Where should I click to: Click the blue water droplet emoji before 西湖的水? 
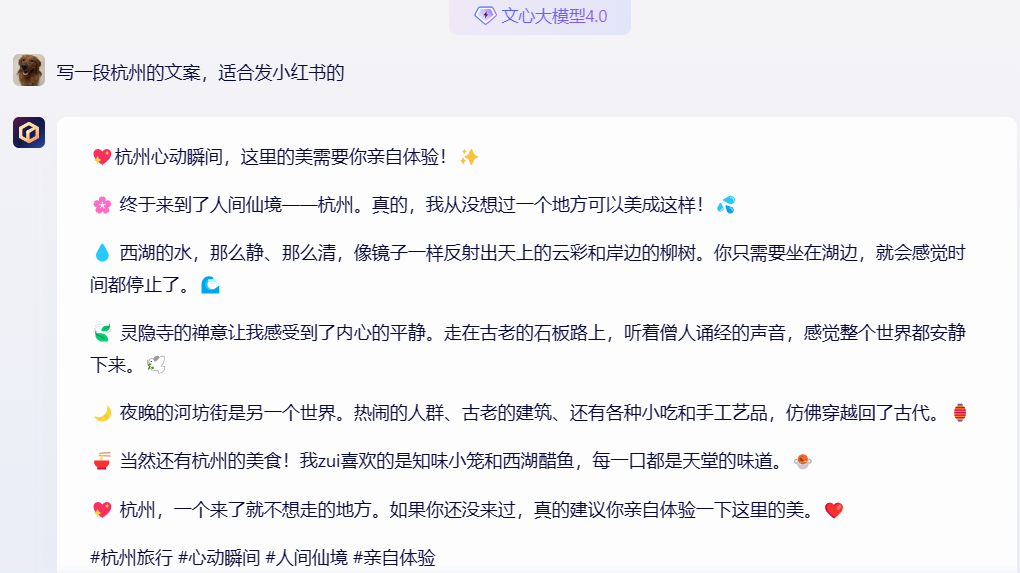click(x=101, y=253)
